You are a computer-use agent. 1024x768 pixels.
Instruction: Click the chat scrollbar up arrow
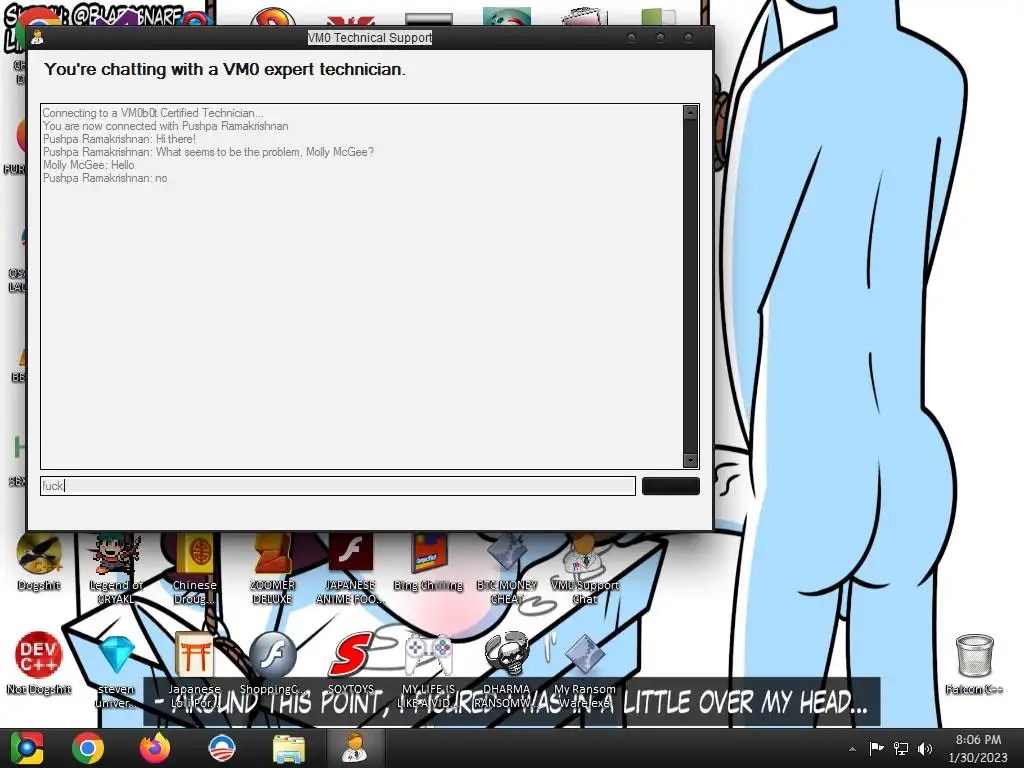690,112
